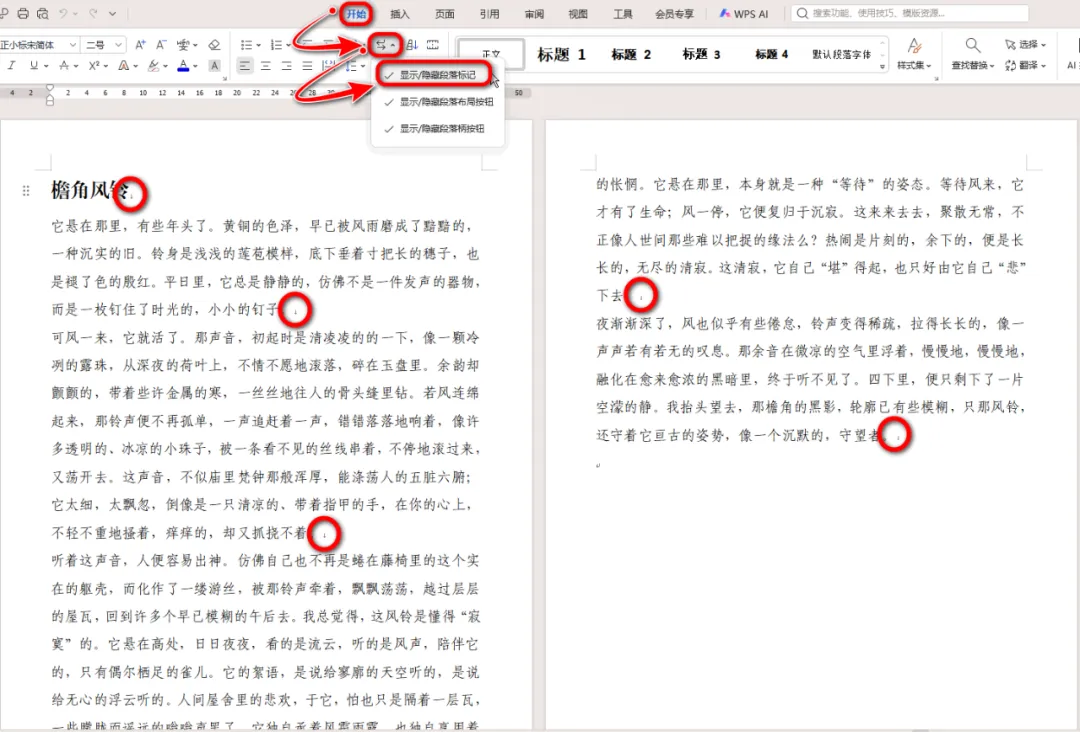Open the font color dropdown arrow
Image resolution: width=1080 pixels, height=732 pixels.
coord(195,66)
